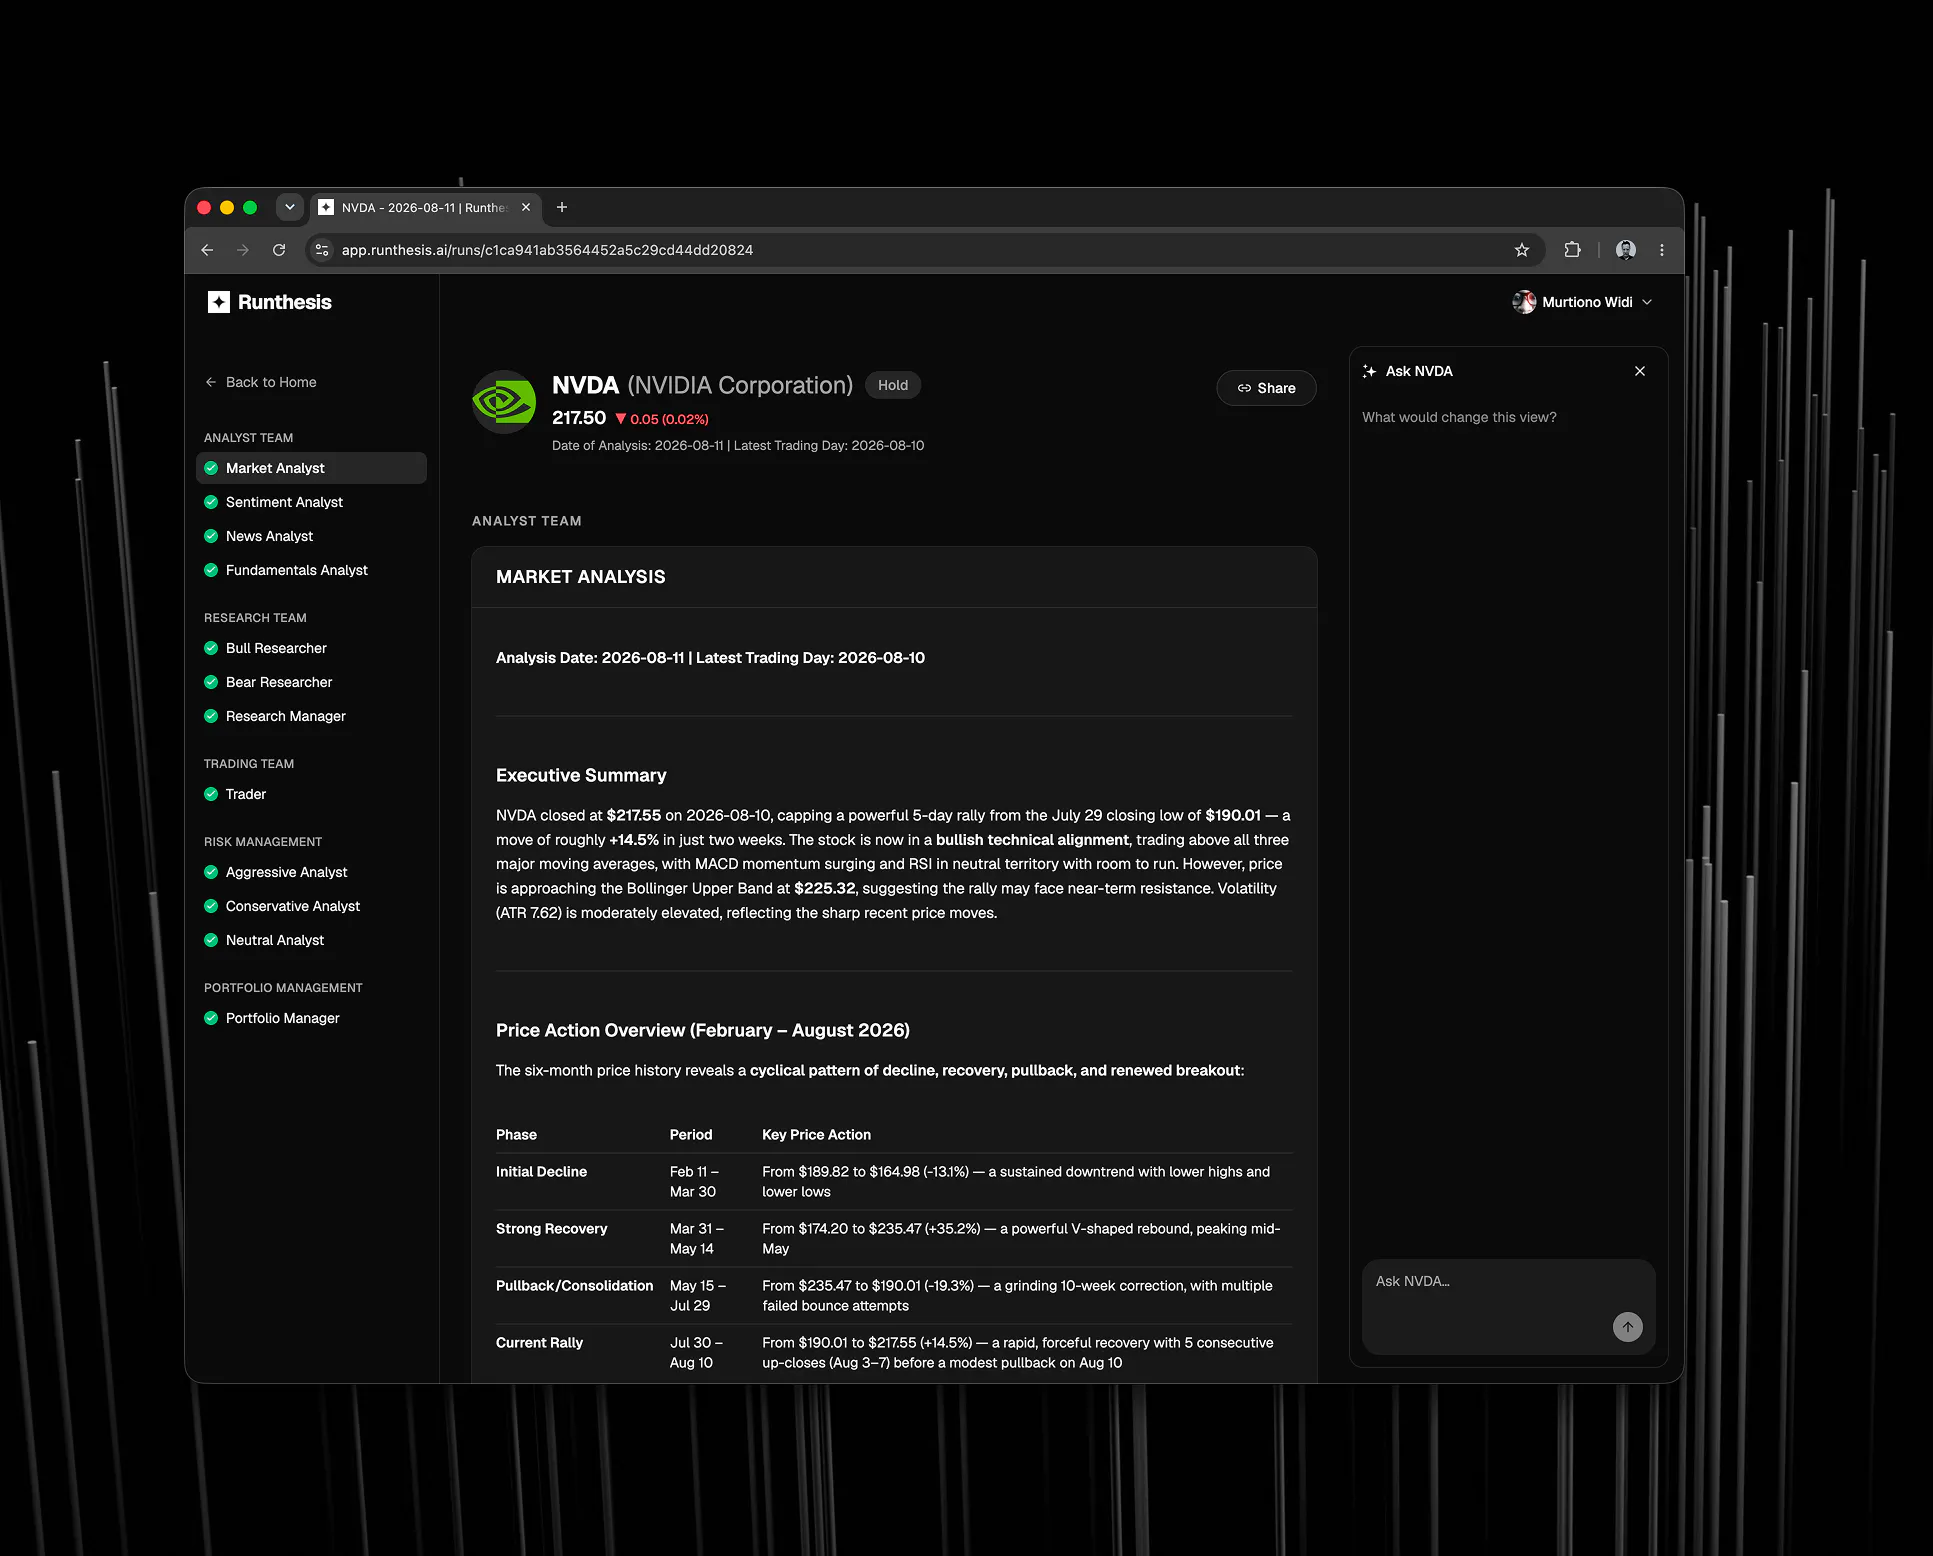The height and width of the screenshot is (1556, 1933).
Task: Click the Key Price Action column header
Action: click(x=816, y=1135)
